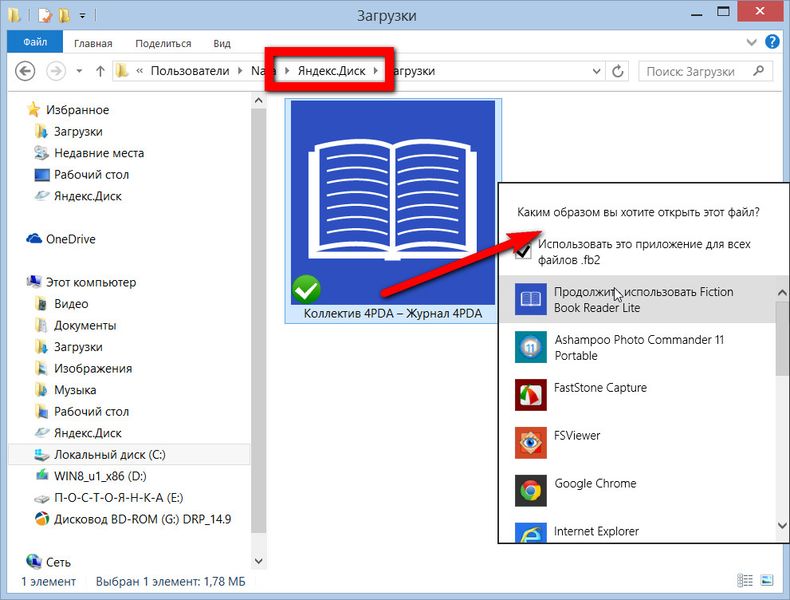The height and width of the screenshot is (600, 790).
Task: Open recent locations dropdown arrow
Action: (x=79, y=71)
